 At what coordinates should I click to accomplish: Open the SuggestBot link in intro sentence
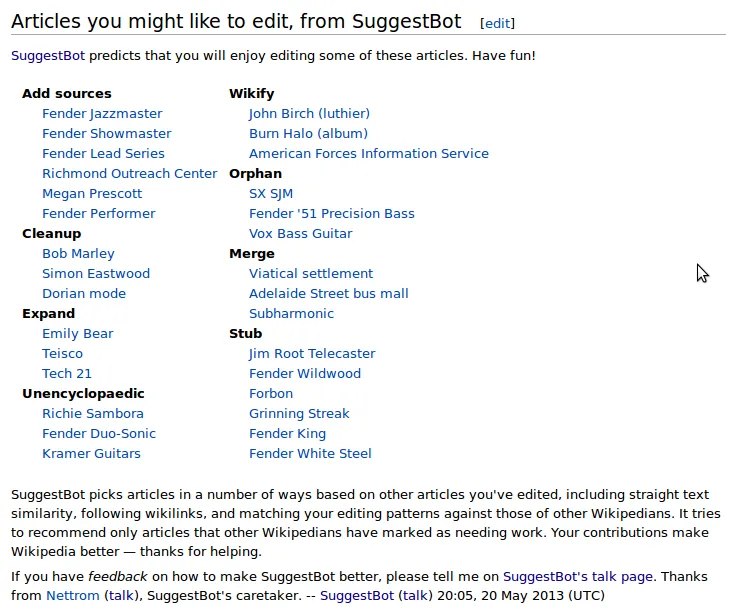48,56
